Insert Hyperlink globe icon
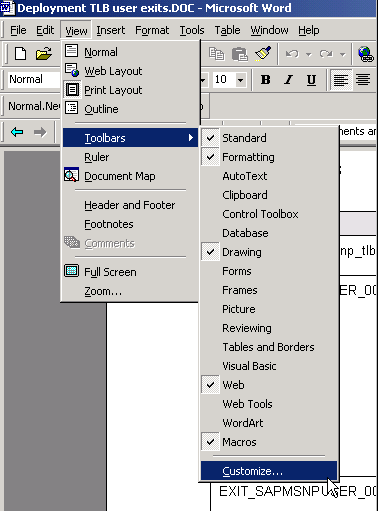 tap(366, 54)
